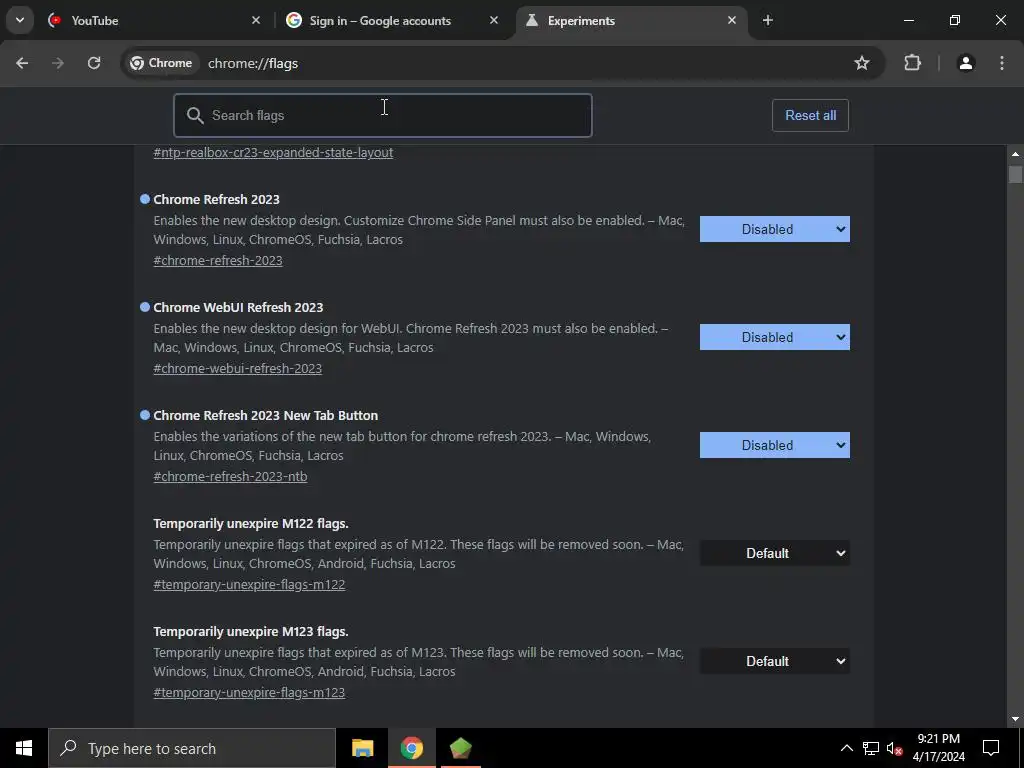Click the scrollbar up arrow
The height and width of the screenshot is (768, 1024).
(1015, 154)
